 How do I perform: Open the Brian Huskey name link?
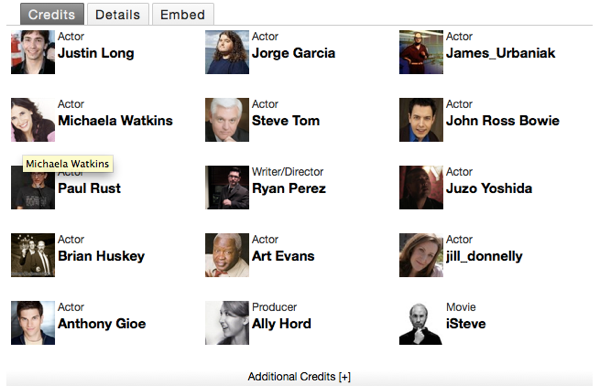click(x=101, y=256)
